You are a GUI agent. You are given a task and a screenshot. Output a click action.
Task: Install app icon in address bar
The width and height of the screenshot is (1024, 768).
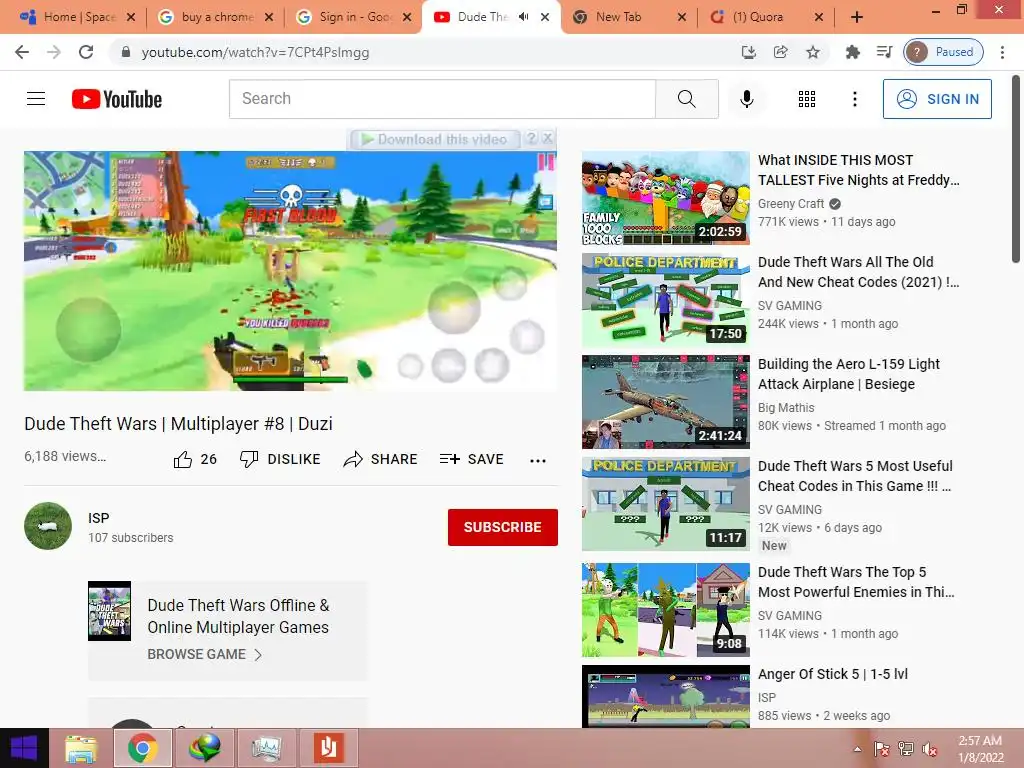748,52
